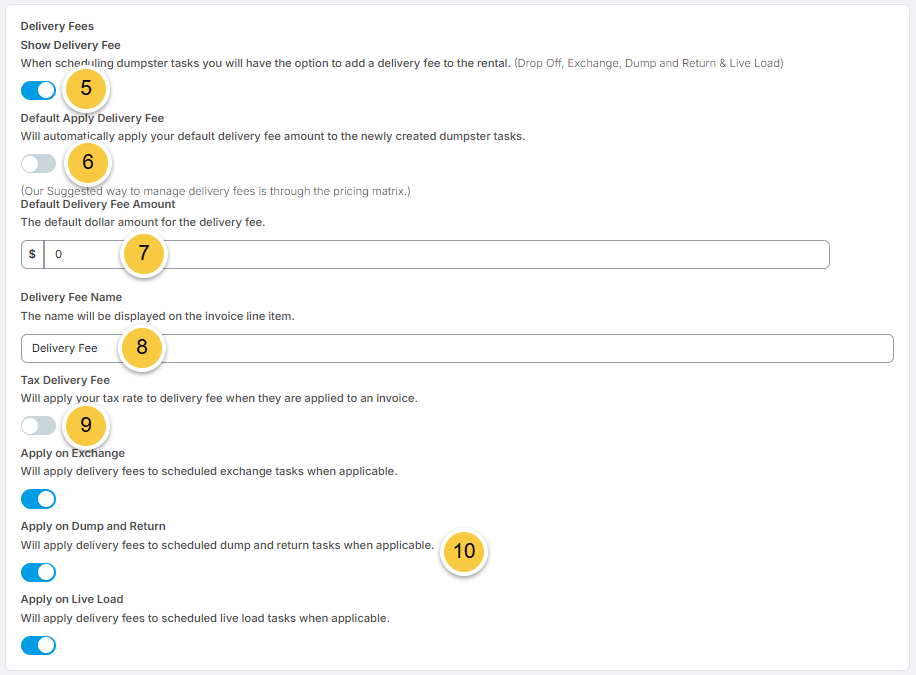
Task: Click into the Delivery Fee Name text box
Action: click(457, 348)
